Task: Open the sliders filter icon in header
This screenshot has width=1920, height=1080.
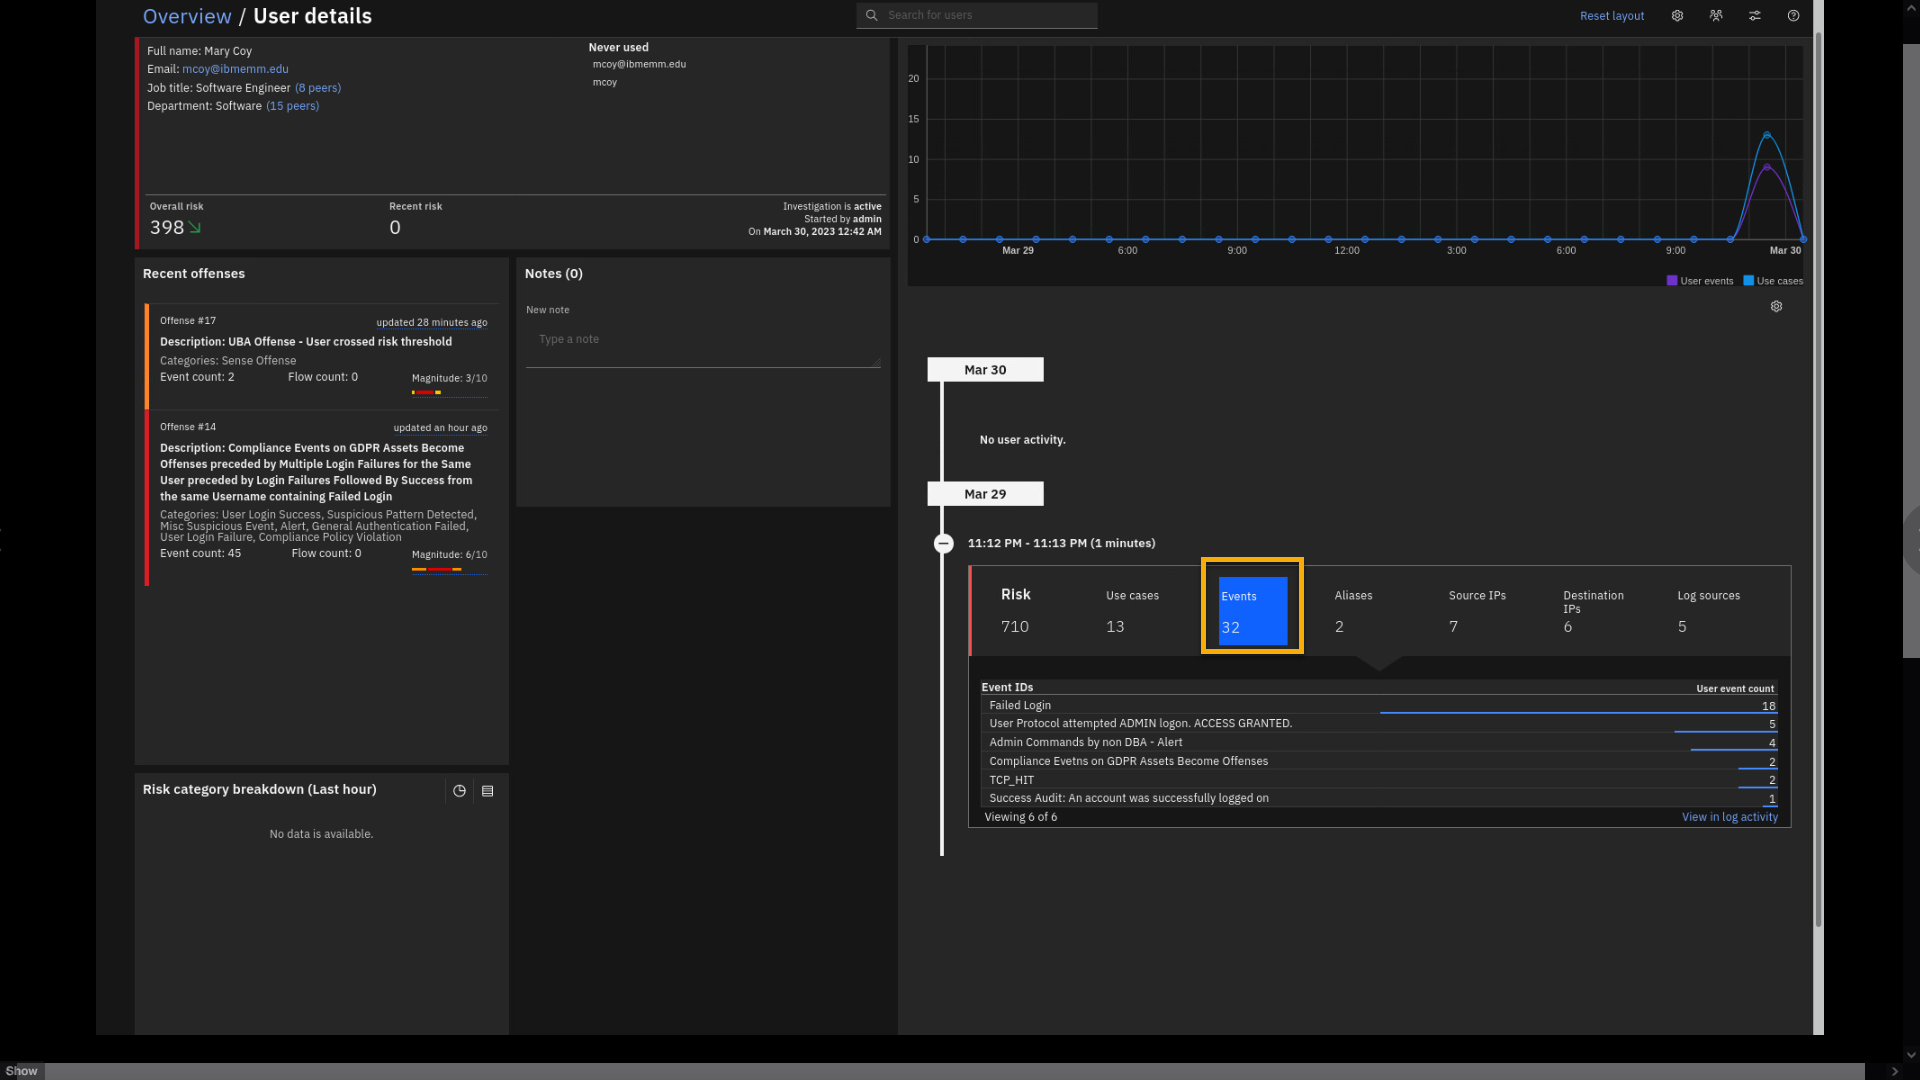Action: 1755,16
